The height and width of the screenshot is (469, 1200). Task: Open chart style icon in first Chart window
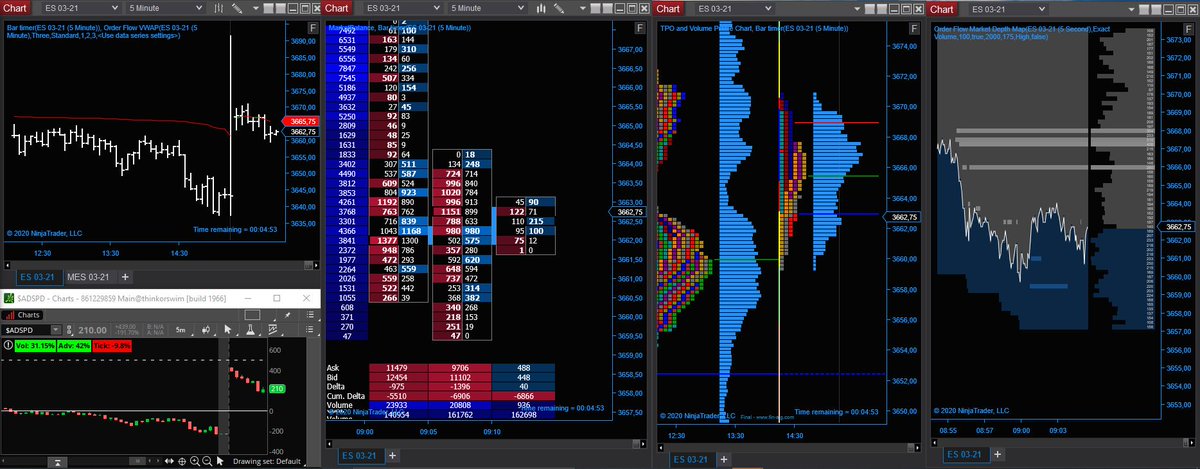point(218,8)
